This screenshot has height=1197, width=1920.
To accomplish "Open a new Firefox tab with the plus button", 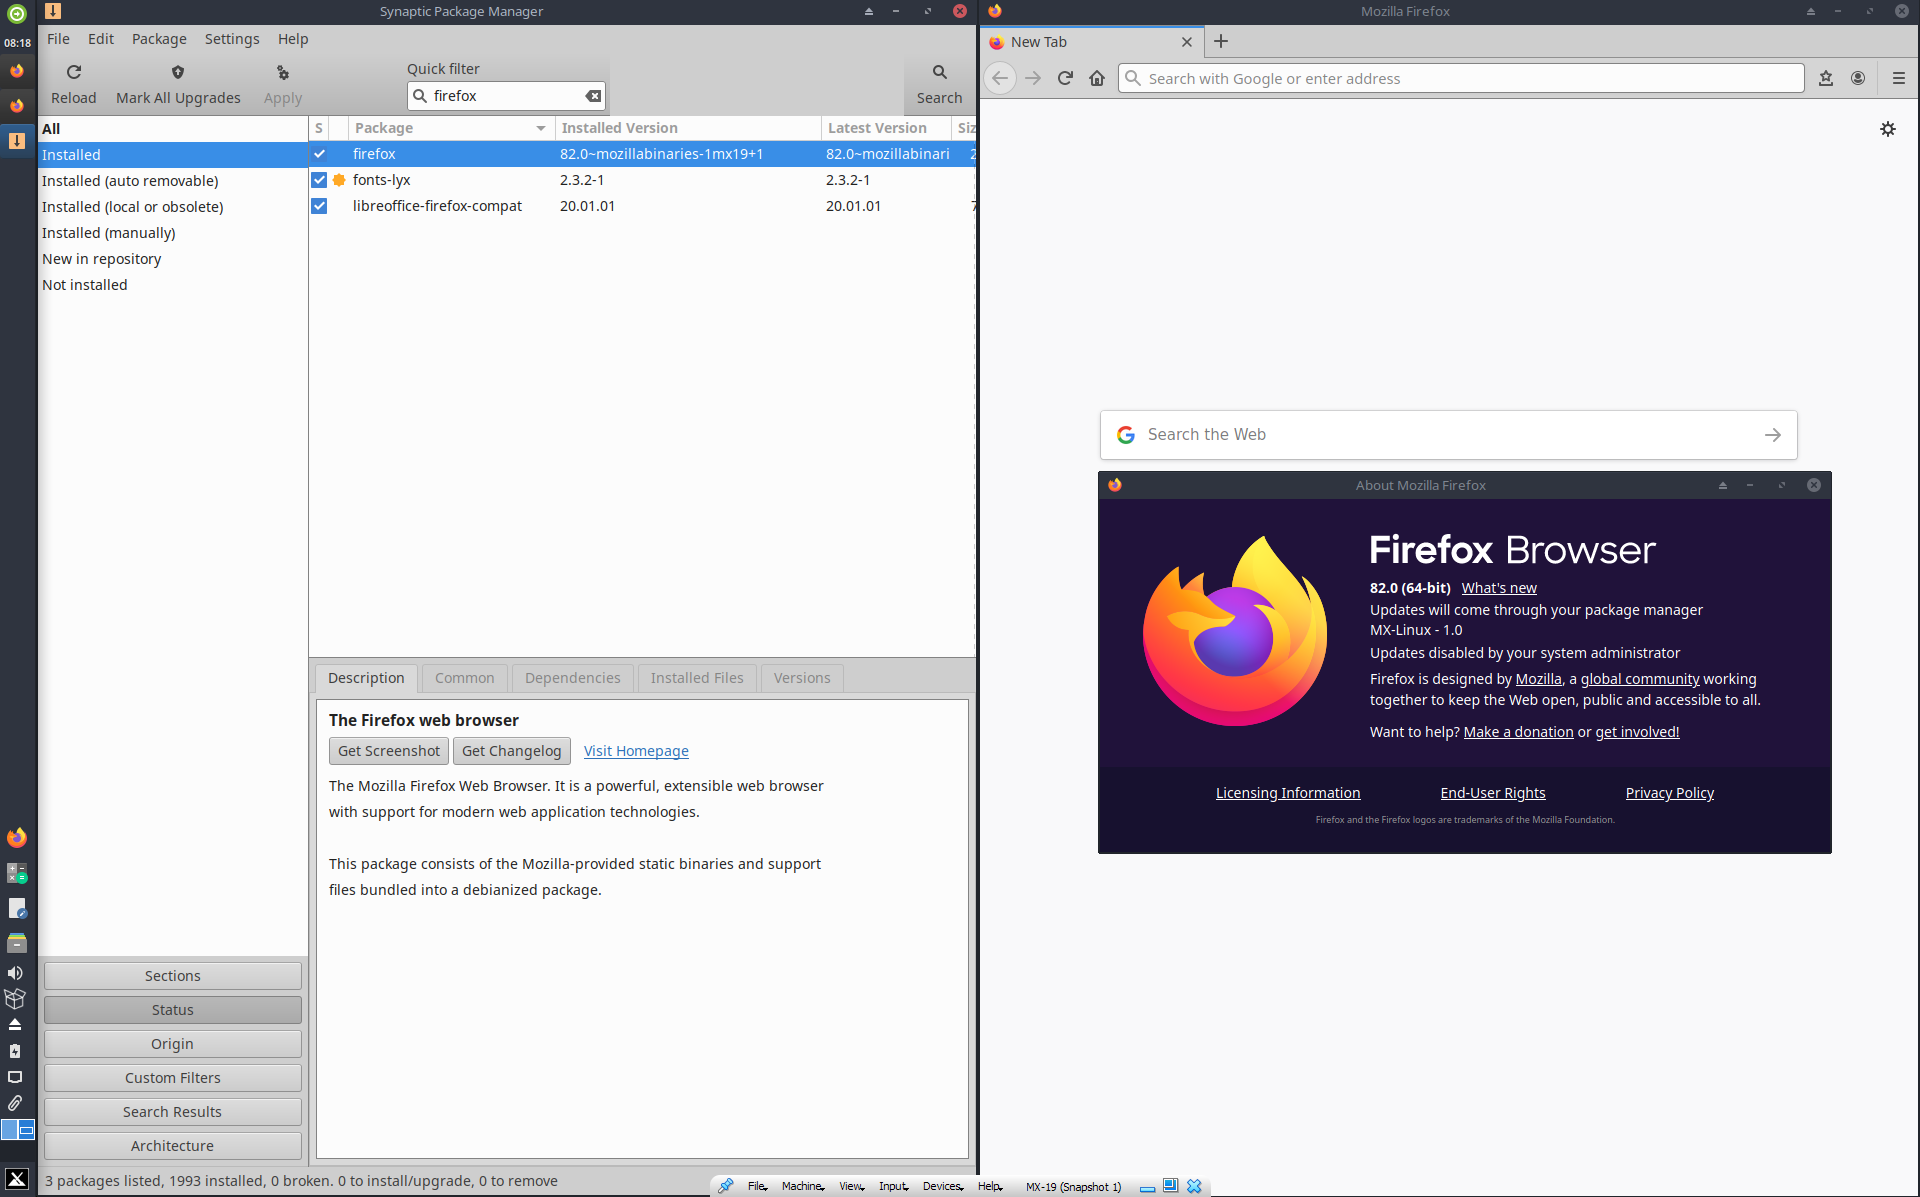I will point(1221,42).
